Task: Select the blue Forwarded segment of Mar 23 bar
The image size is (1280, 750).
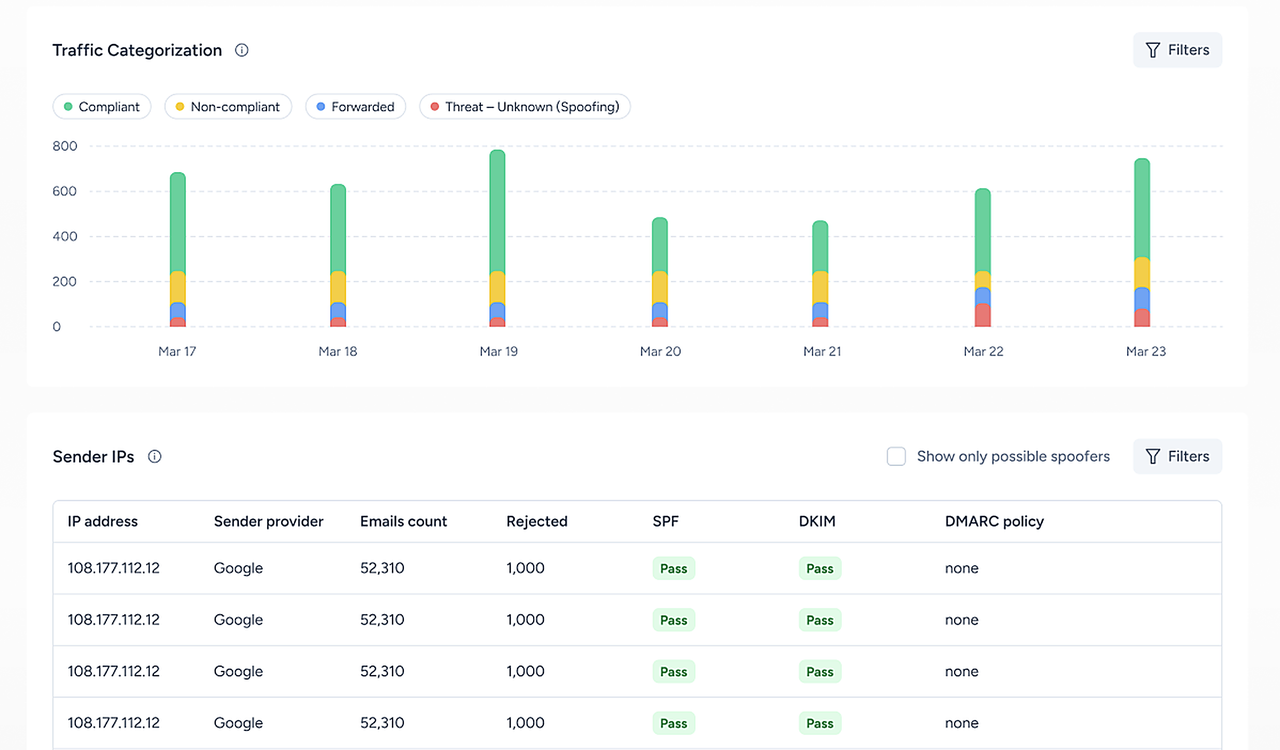Action: point(1142,299)
